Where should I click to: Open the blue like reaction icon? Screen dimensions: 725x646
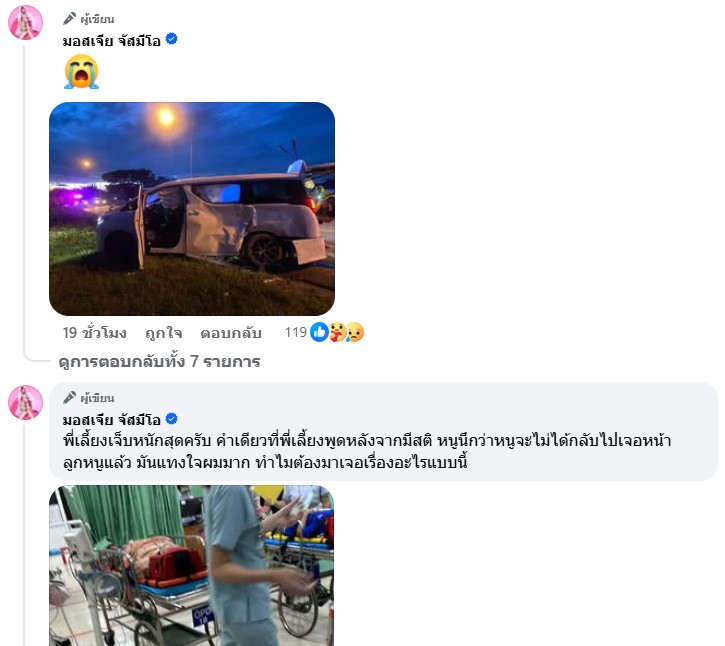click(319, 332)
